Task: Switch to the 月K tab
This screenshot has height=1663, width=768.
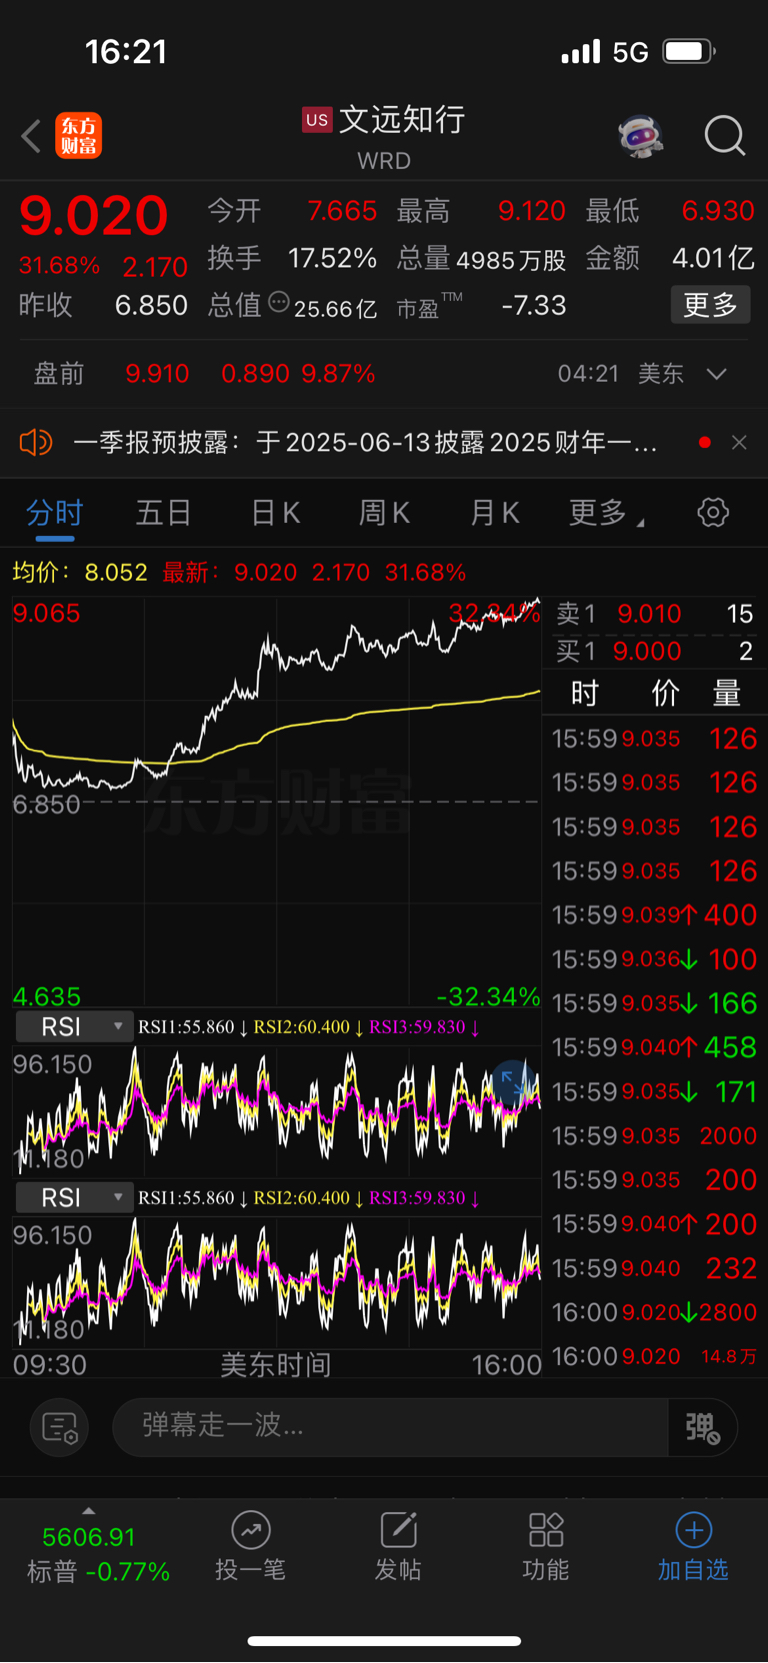Action: pos(495,513)
